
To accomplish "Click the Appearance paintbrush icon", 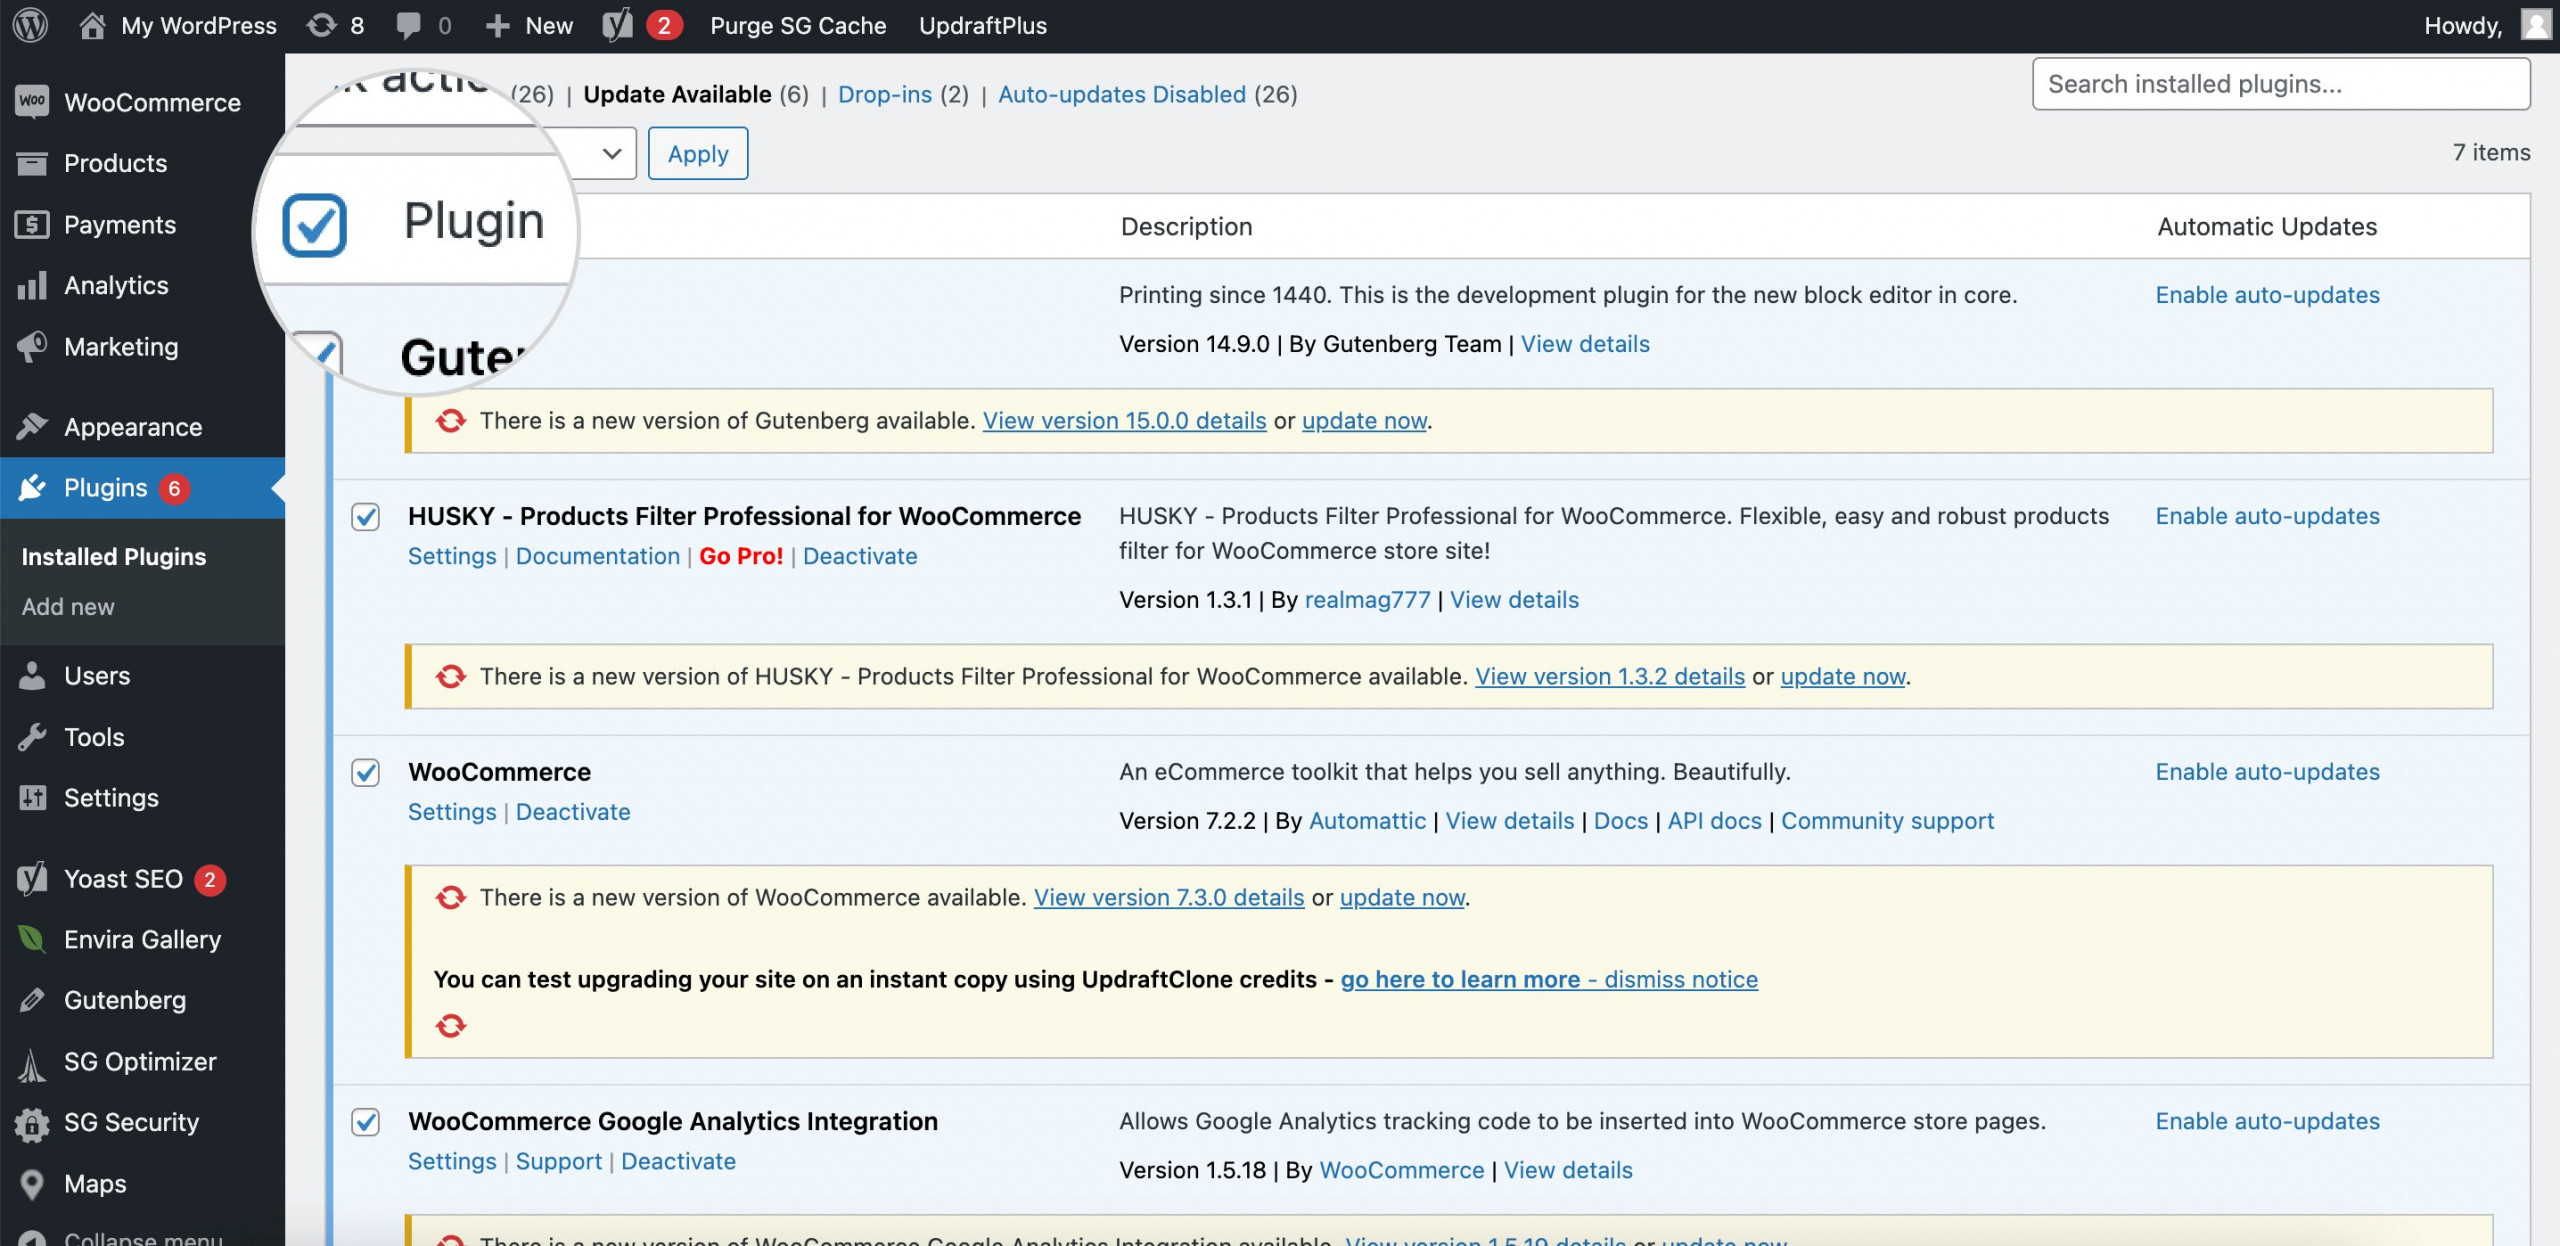I will pos(32,427).
